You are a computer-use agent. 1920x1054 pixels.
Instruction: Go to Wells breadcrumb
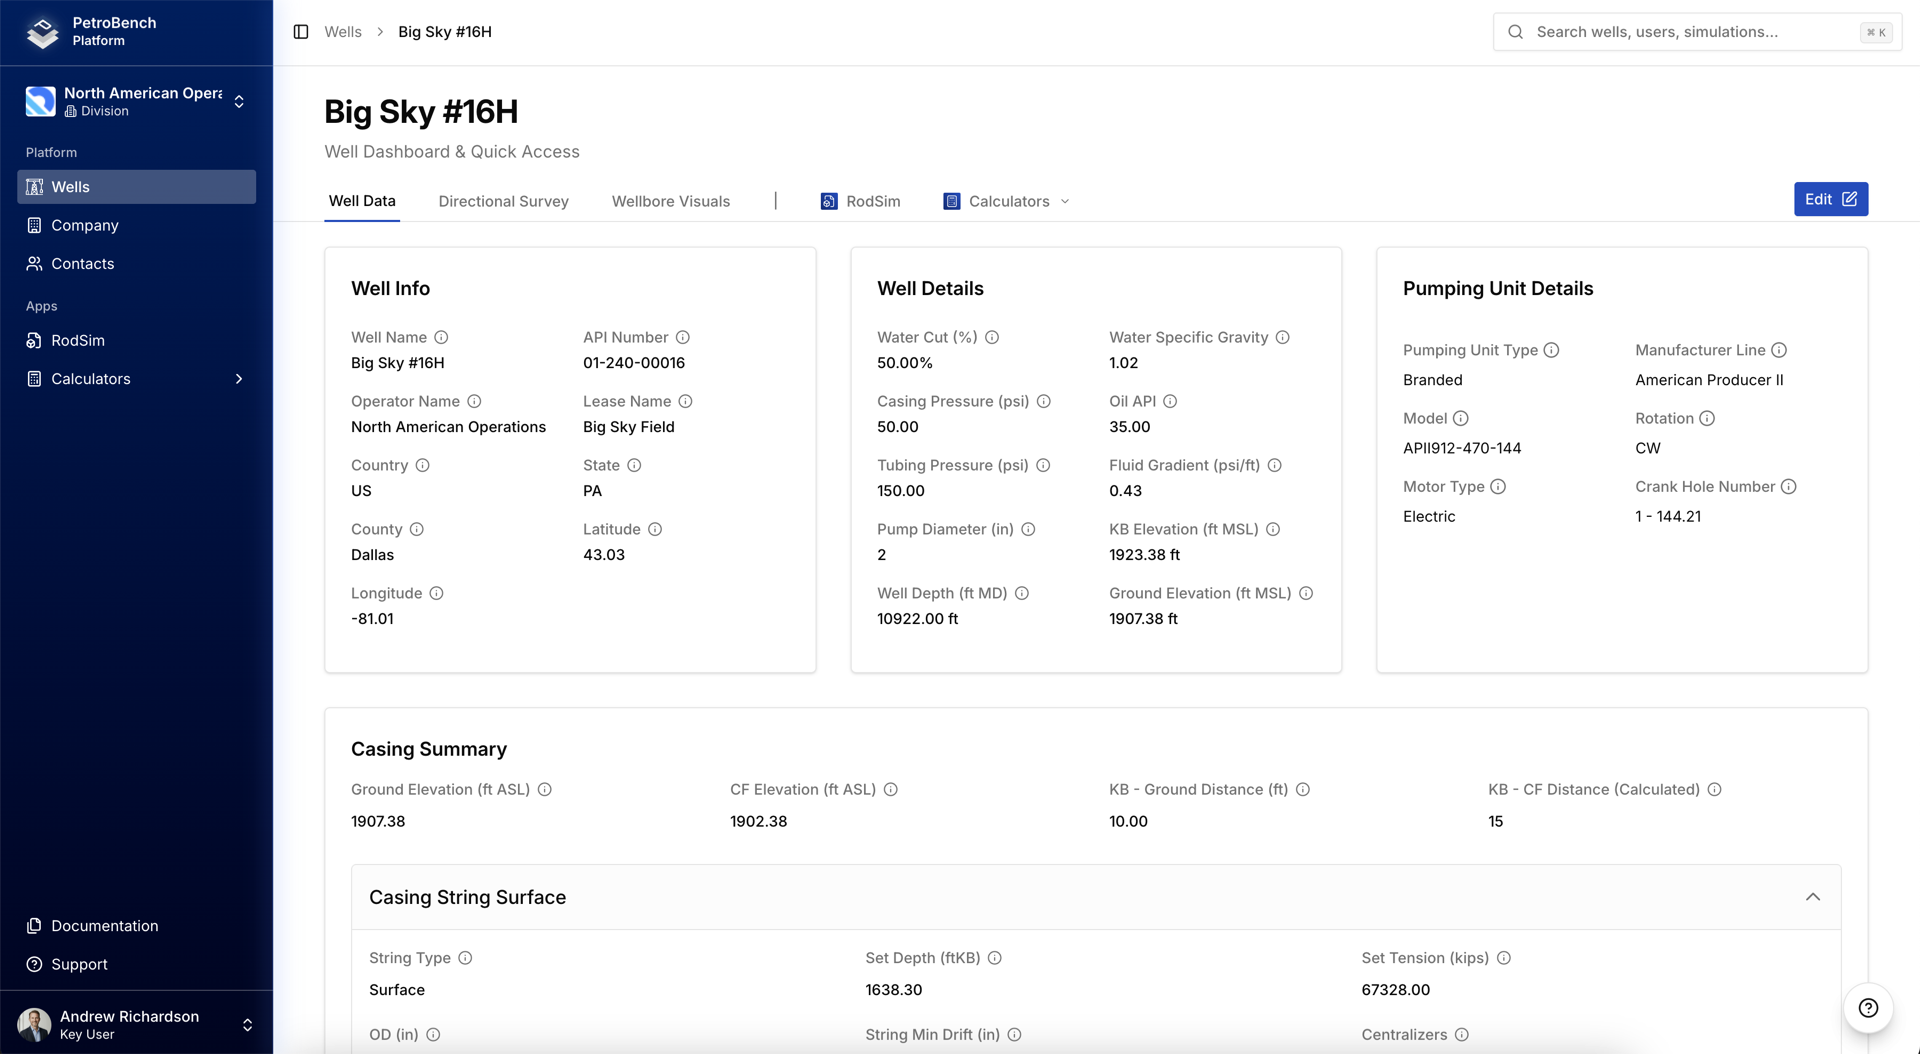click(x=342, y=32)
